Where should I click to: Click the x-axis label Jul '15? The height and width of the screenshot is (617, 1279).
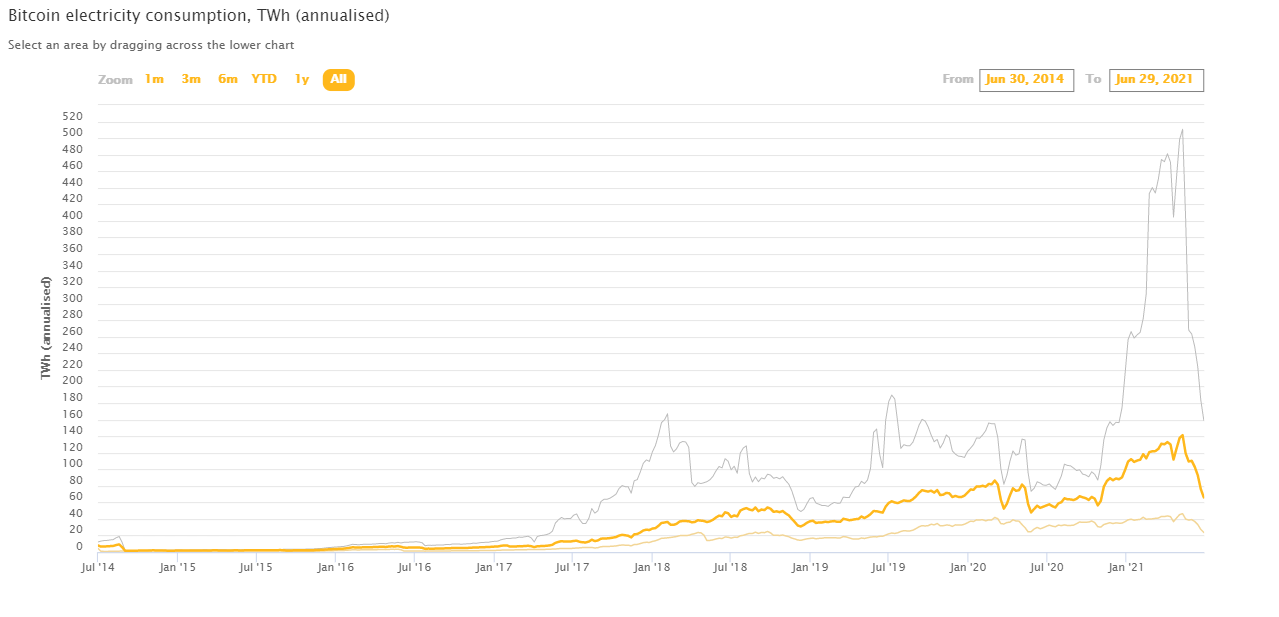tap(256, 567)
